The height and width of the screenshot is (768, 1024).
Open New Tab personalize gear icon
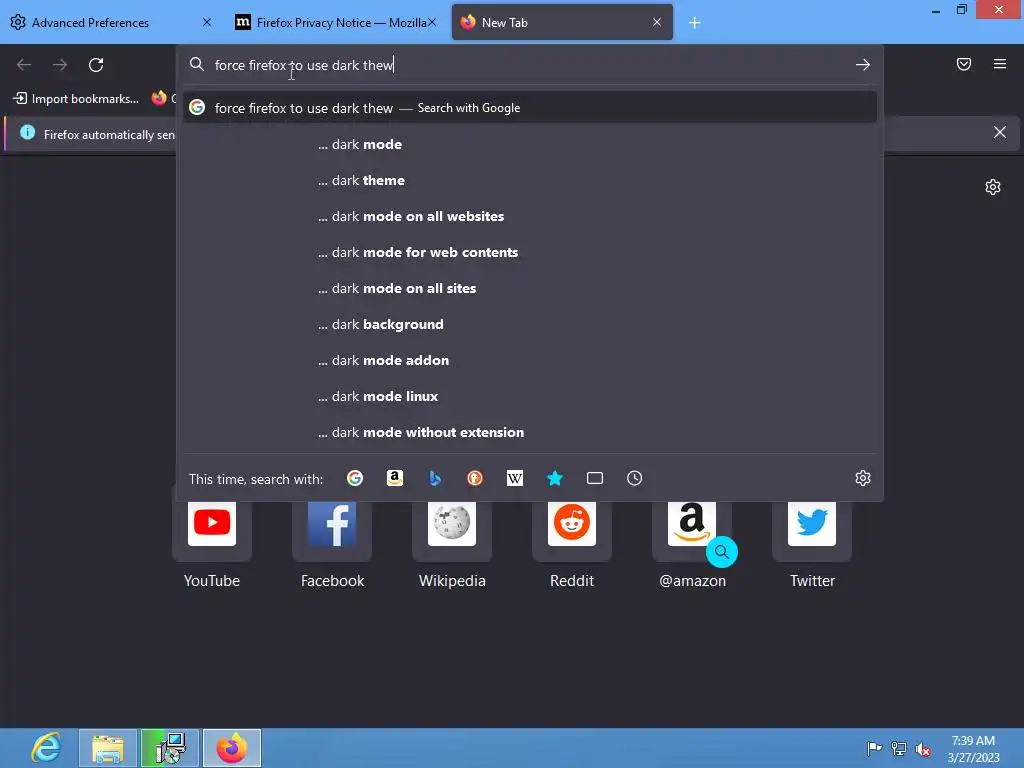pyautogui.click(x=993, y=187)
